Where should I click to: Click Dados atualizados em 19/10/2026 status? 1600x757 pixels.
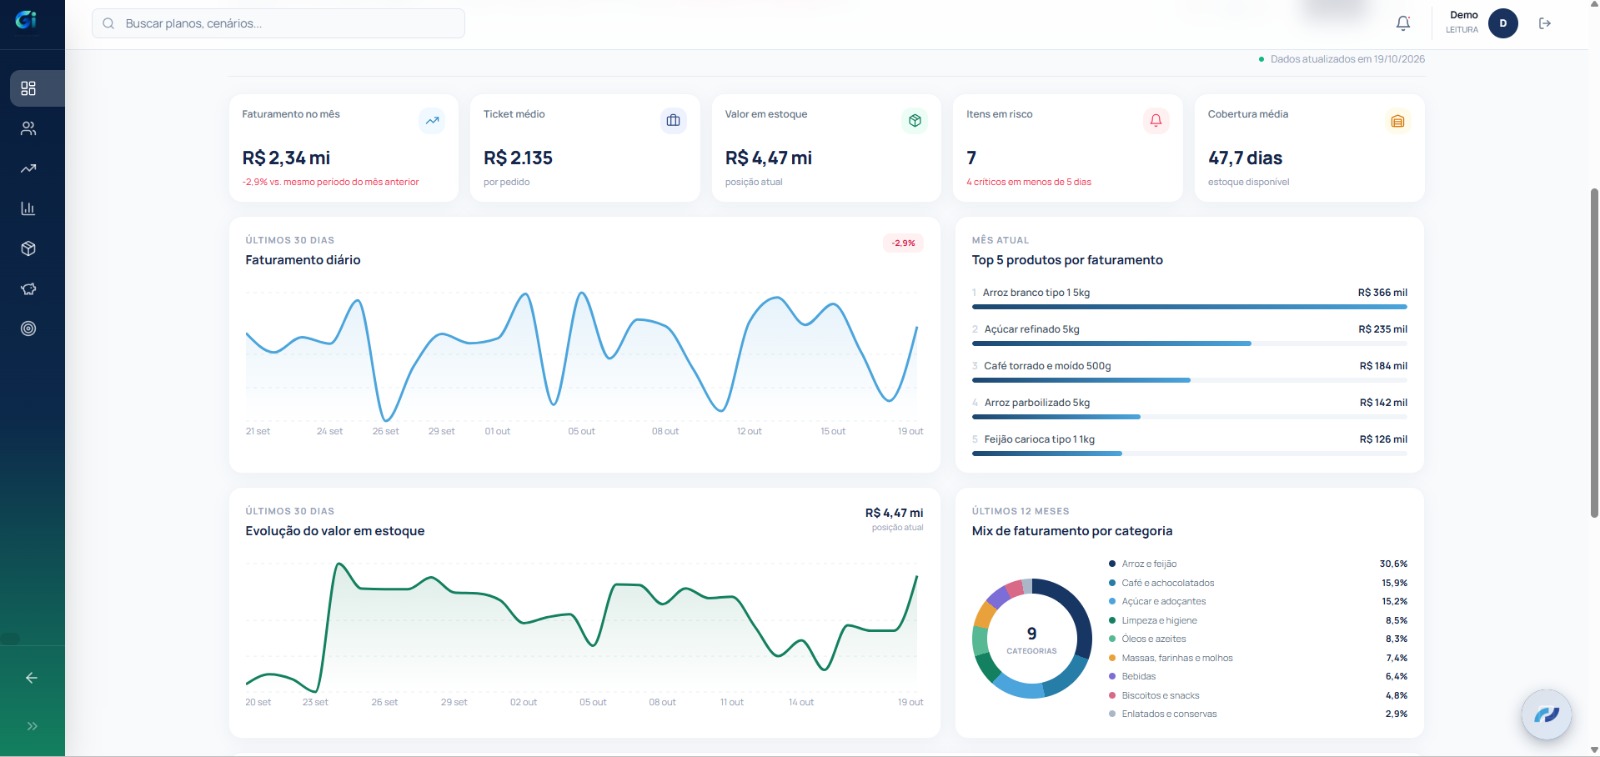tap(1342, 59)
